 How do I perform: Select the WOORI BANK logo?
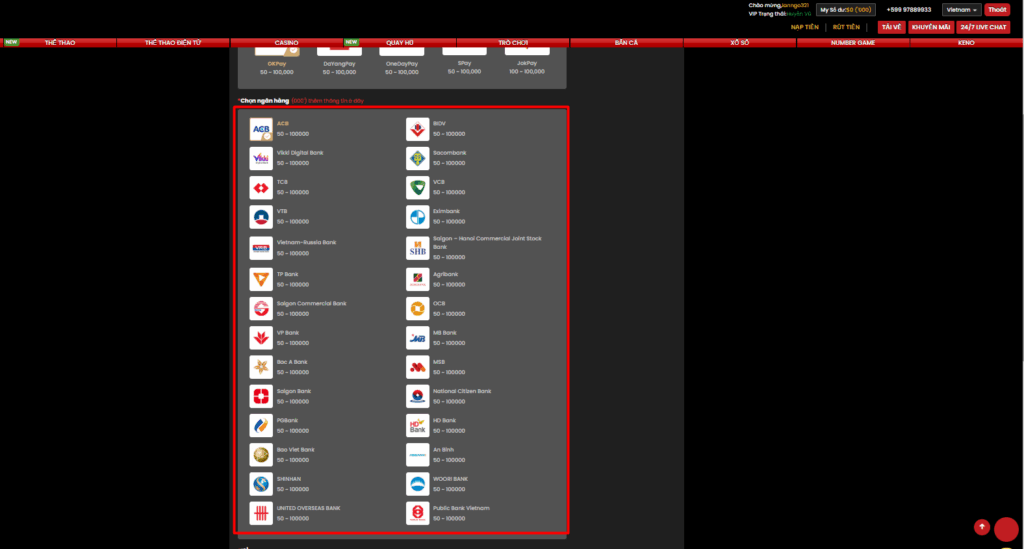pos(417,484)
